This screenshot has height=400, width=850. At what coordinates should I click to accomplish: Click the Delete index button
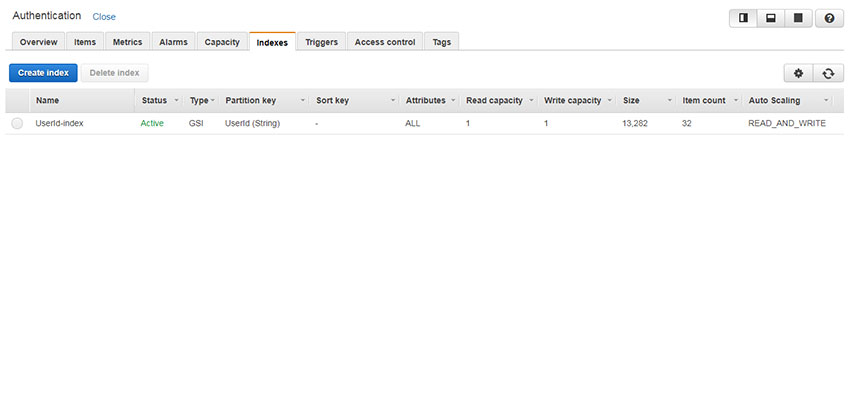114,73
